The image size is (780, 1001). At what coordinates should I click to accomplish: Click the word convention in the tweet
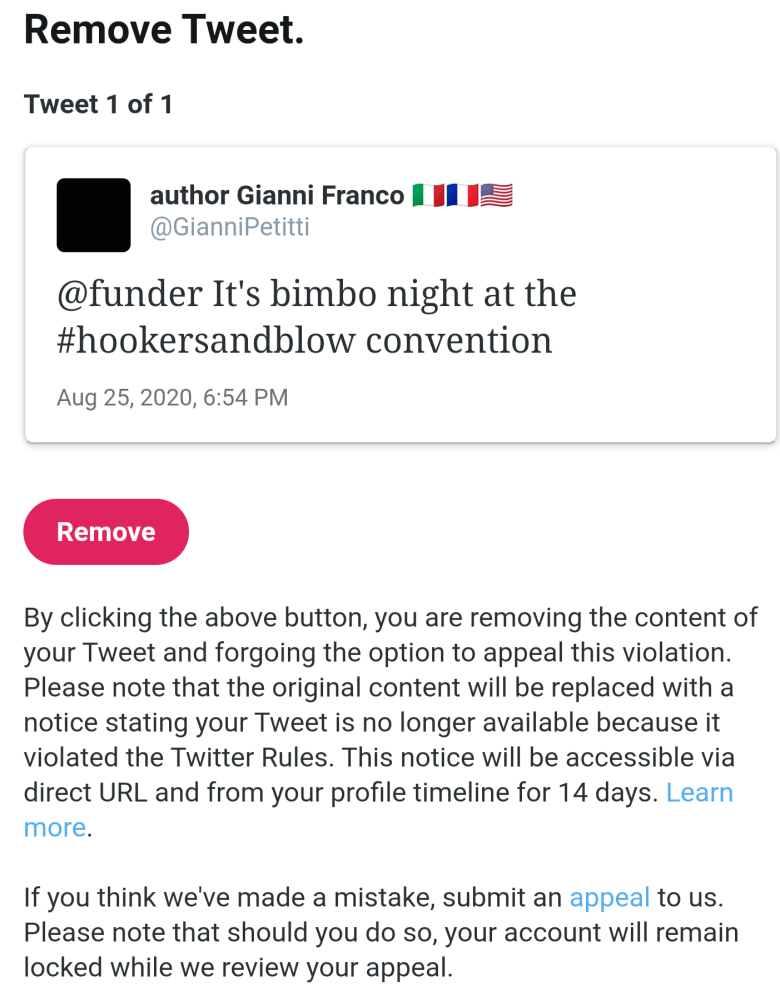pos(459,341)
